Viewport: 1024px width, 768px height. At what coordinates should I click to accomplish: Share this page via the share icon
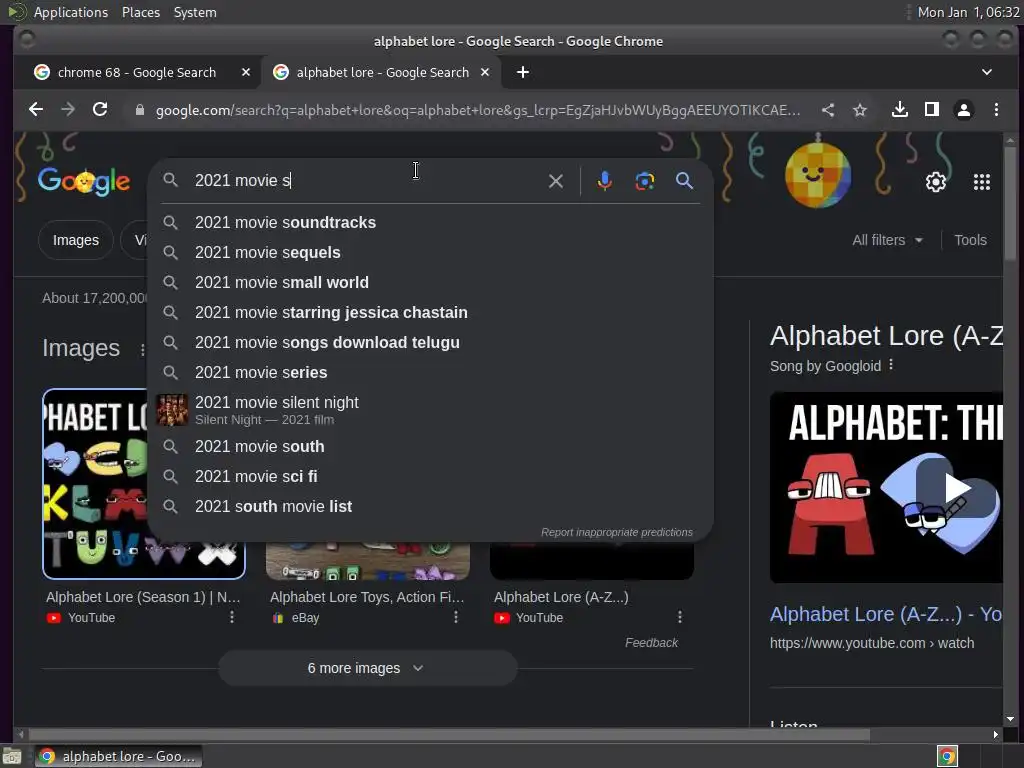click(828, 110)
